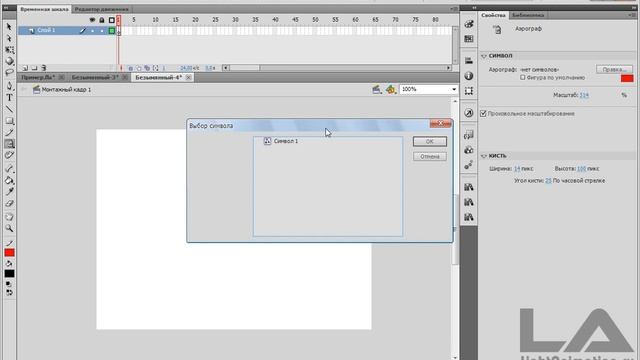640x360 pixels.
Task: Collapse the СИМВОЛ section
Action: 484,56
